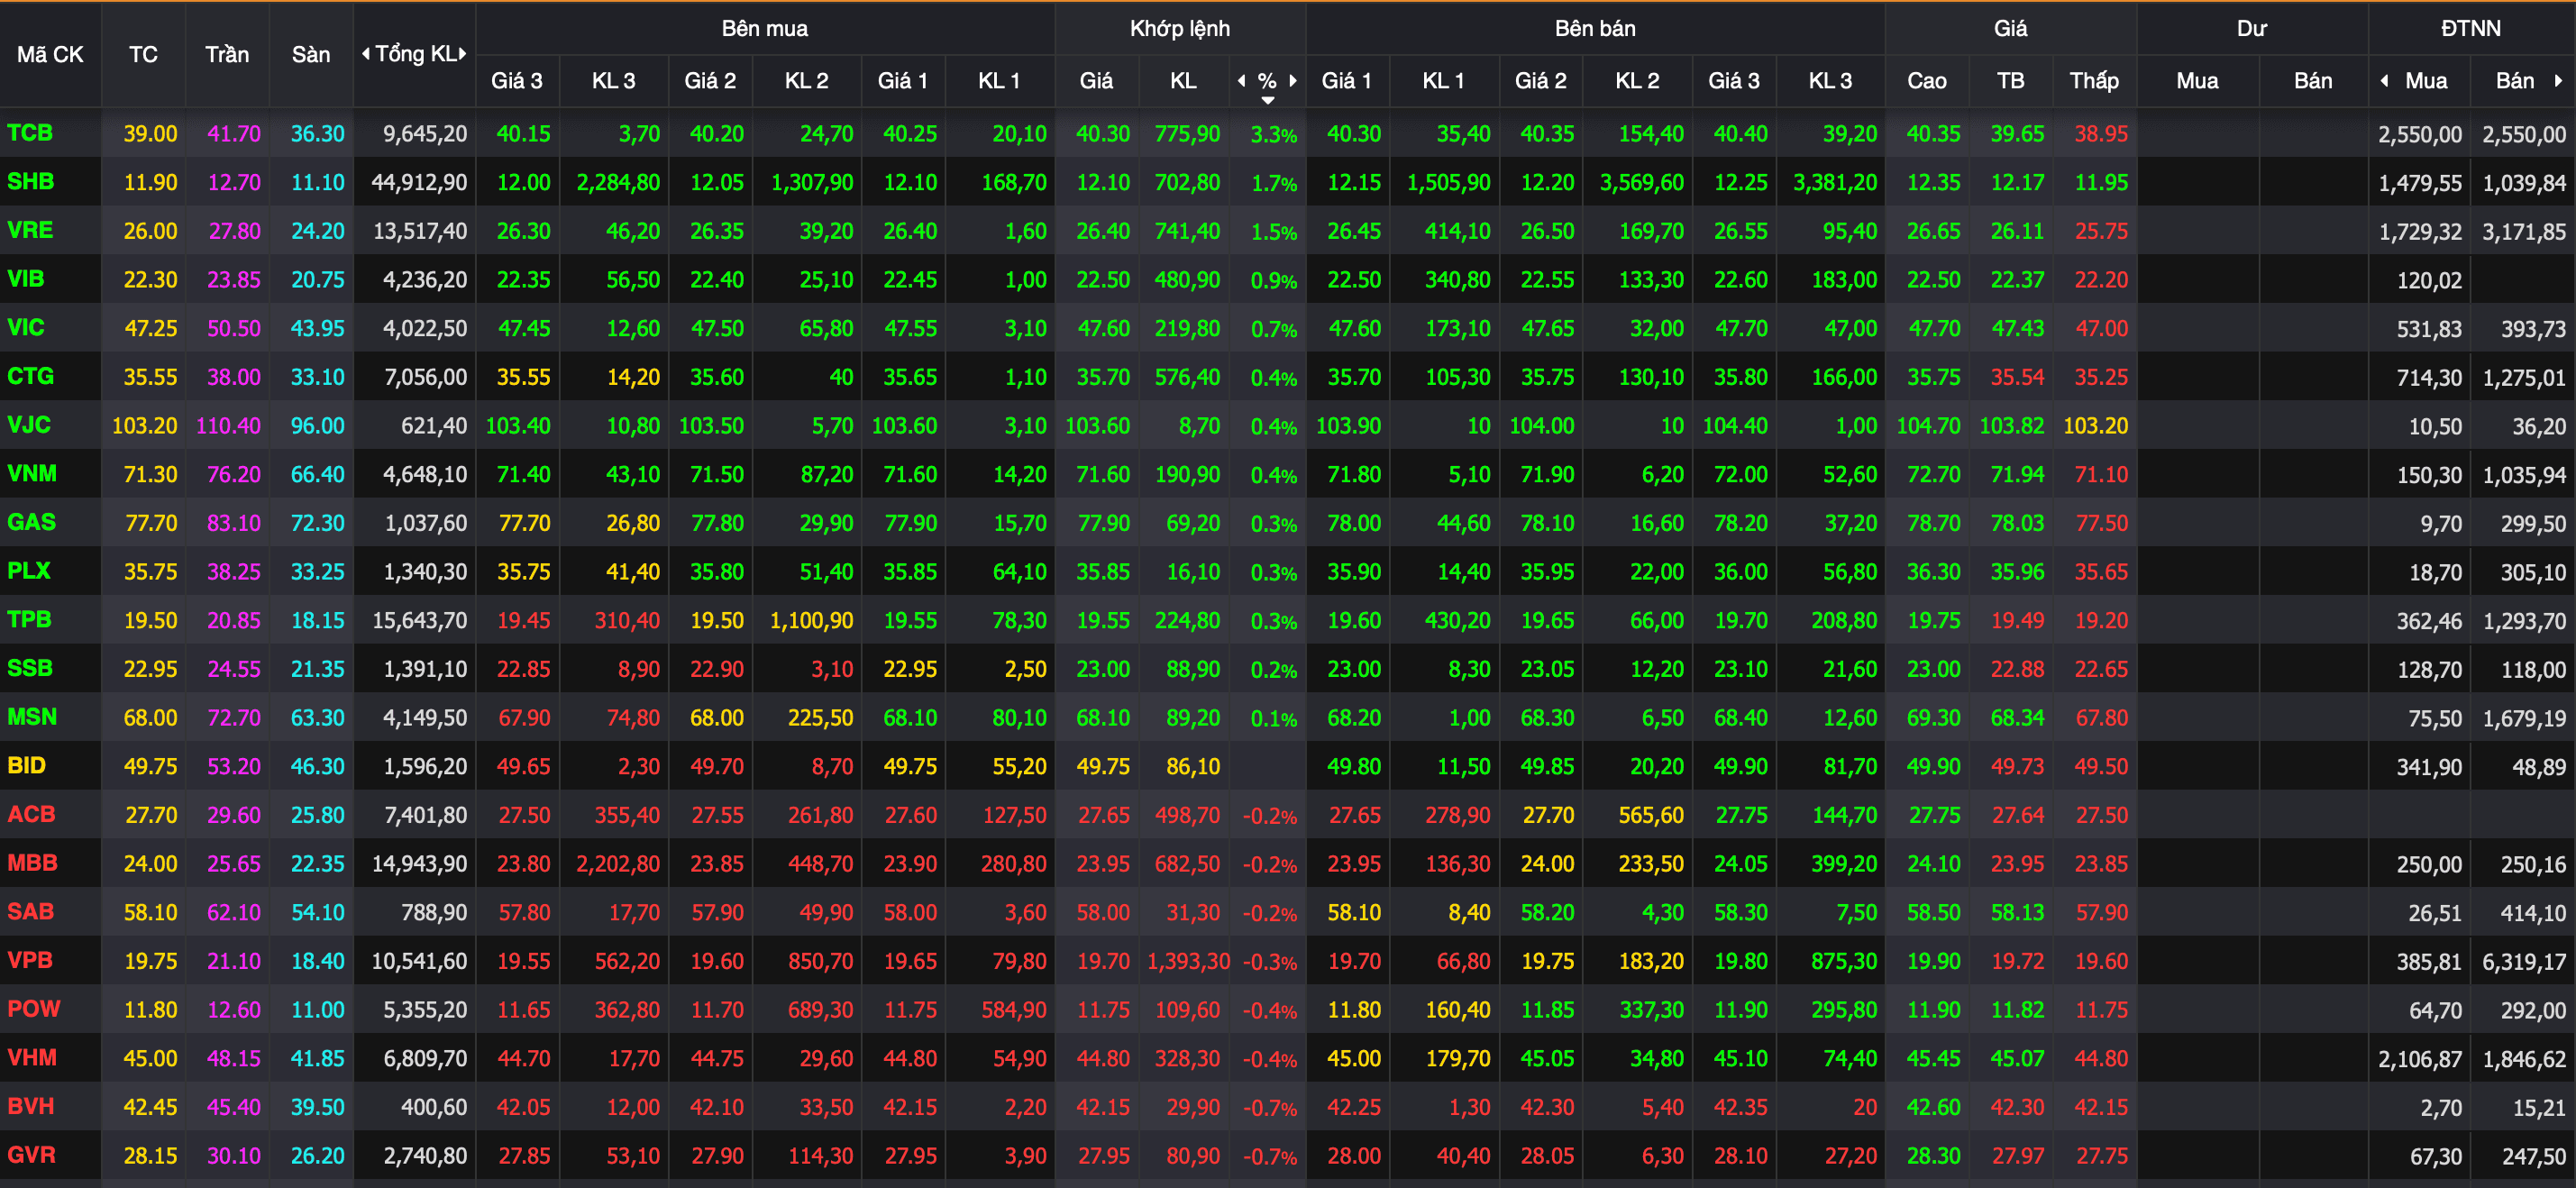Sort by Mã CK column header
The height and width of the screenshot is (1188, 2576).
(50, 55)
